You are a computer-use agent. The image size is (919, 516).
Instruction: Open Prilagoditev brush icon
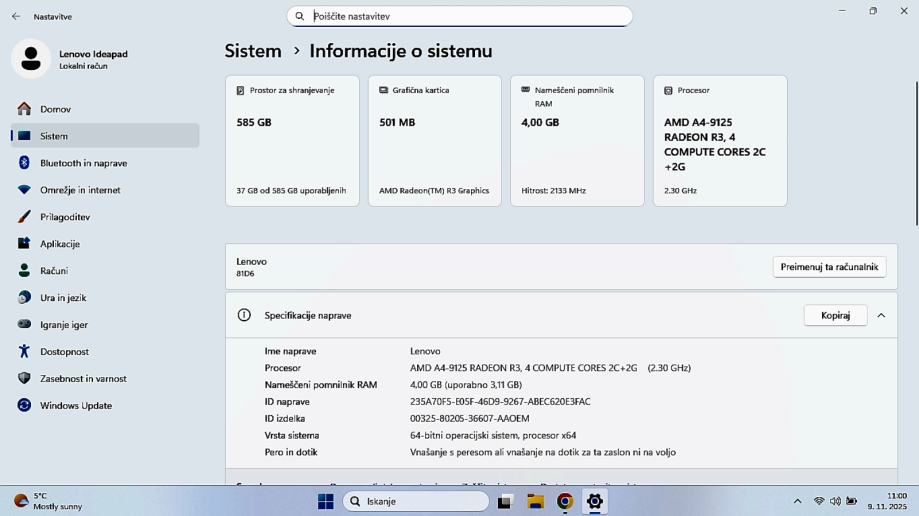pos(24,216)
